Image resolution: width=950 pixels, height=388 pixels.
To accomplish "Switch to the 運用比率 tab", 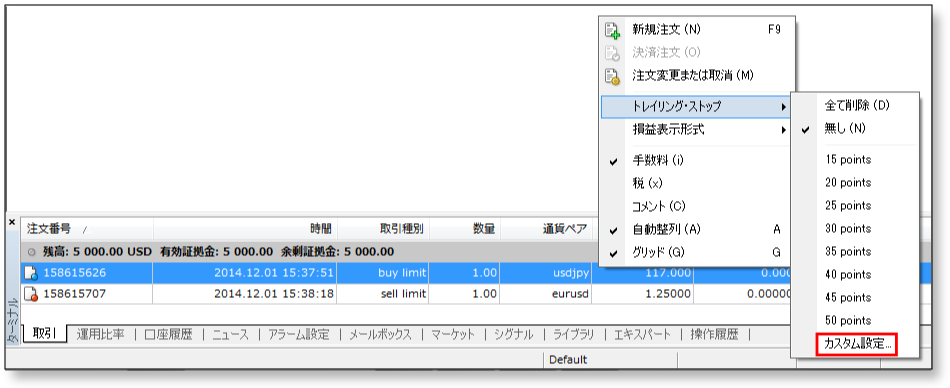I will click(101, 335).
